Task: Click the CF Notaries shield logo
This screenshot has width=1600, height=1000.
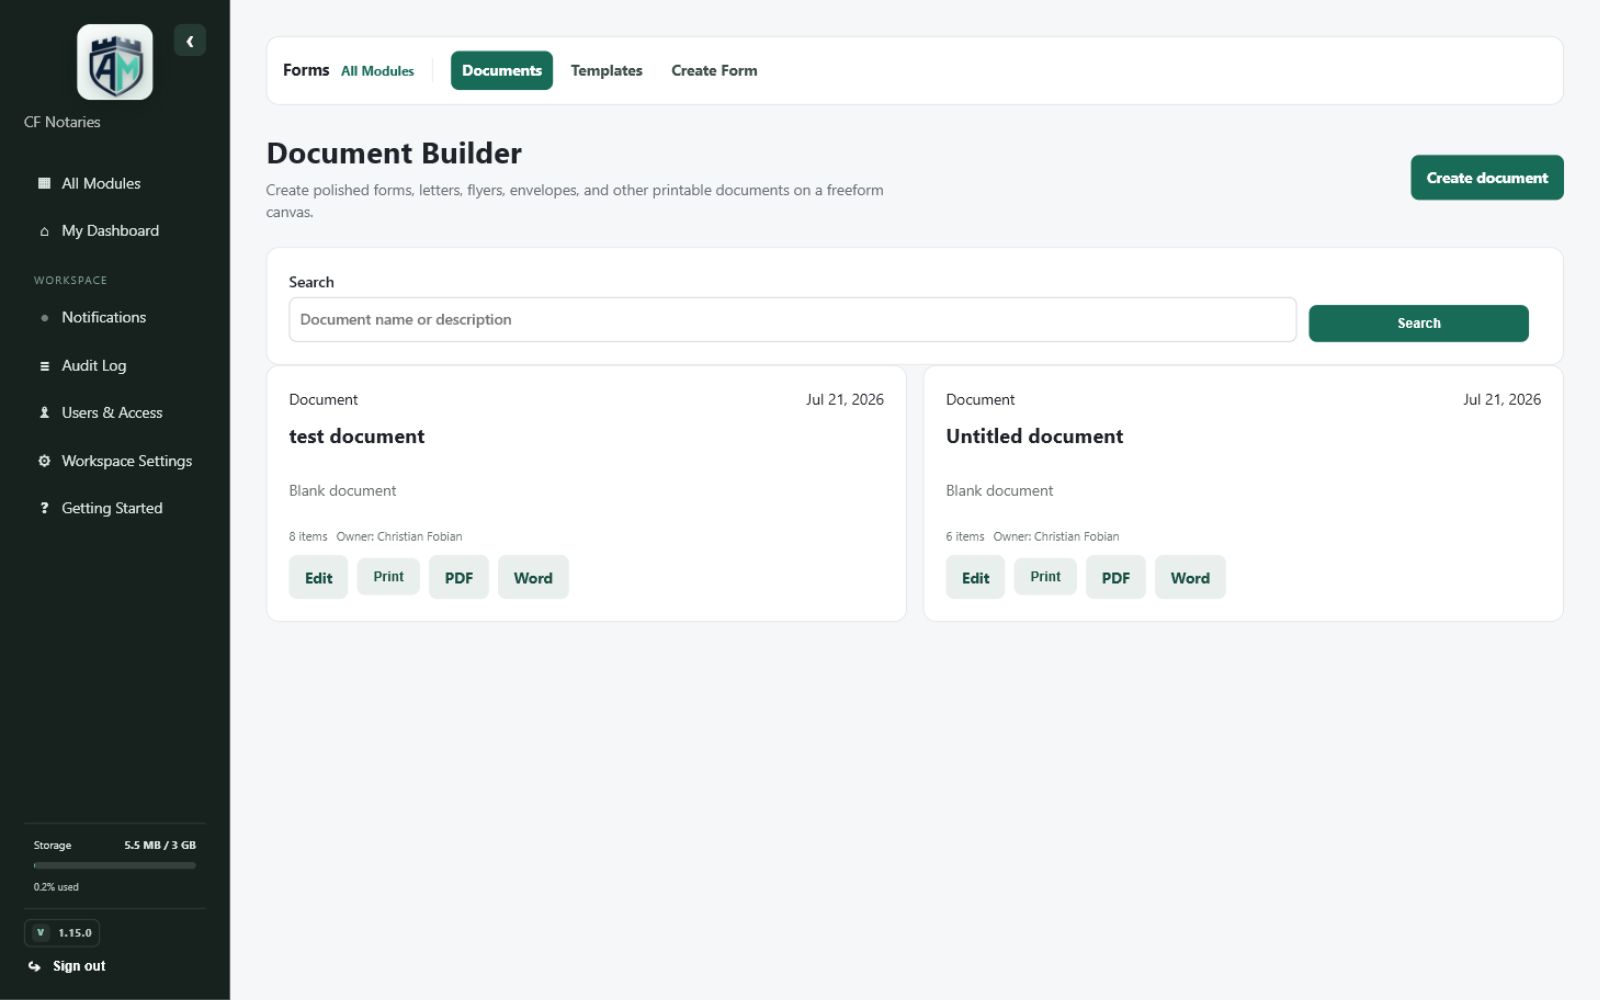Action: 115,62
